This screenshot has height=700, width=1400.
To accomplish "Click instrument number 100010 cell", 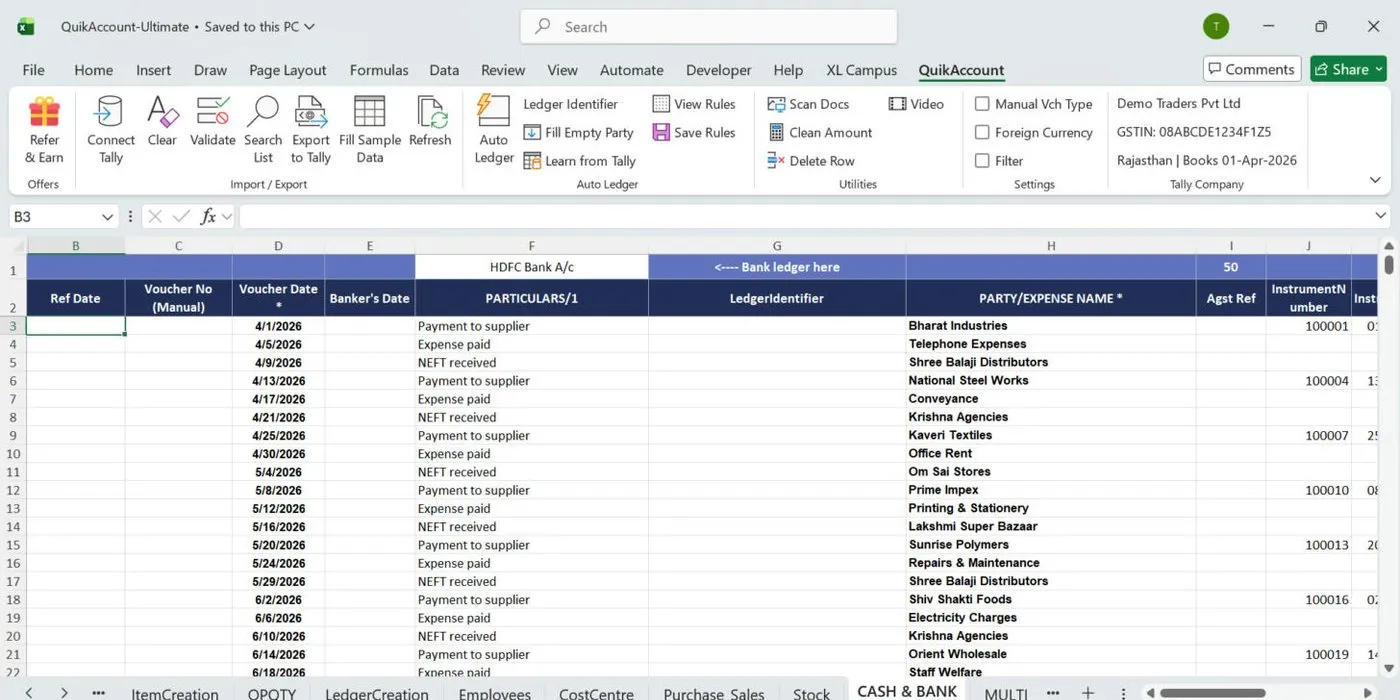I will (1308, 490).
